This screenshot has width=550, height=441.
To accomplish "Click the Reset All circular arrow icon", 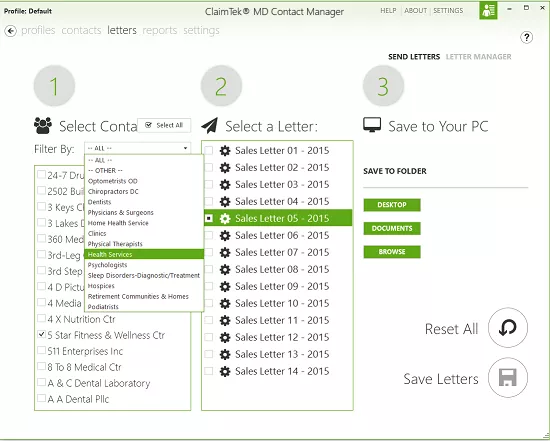I will [x=508, y=327].
